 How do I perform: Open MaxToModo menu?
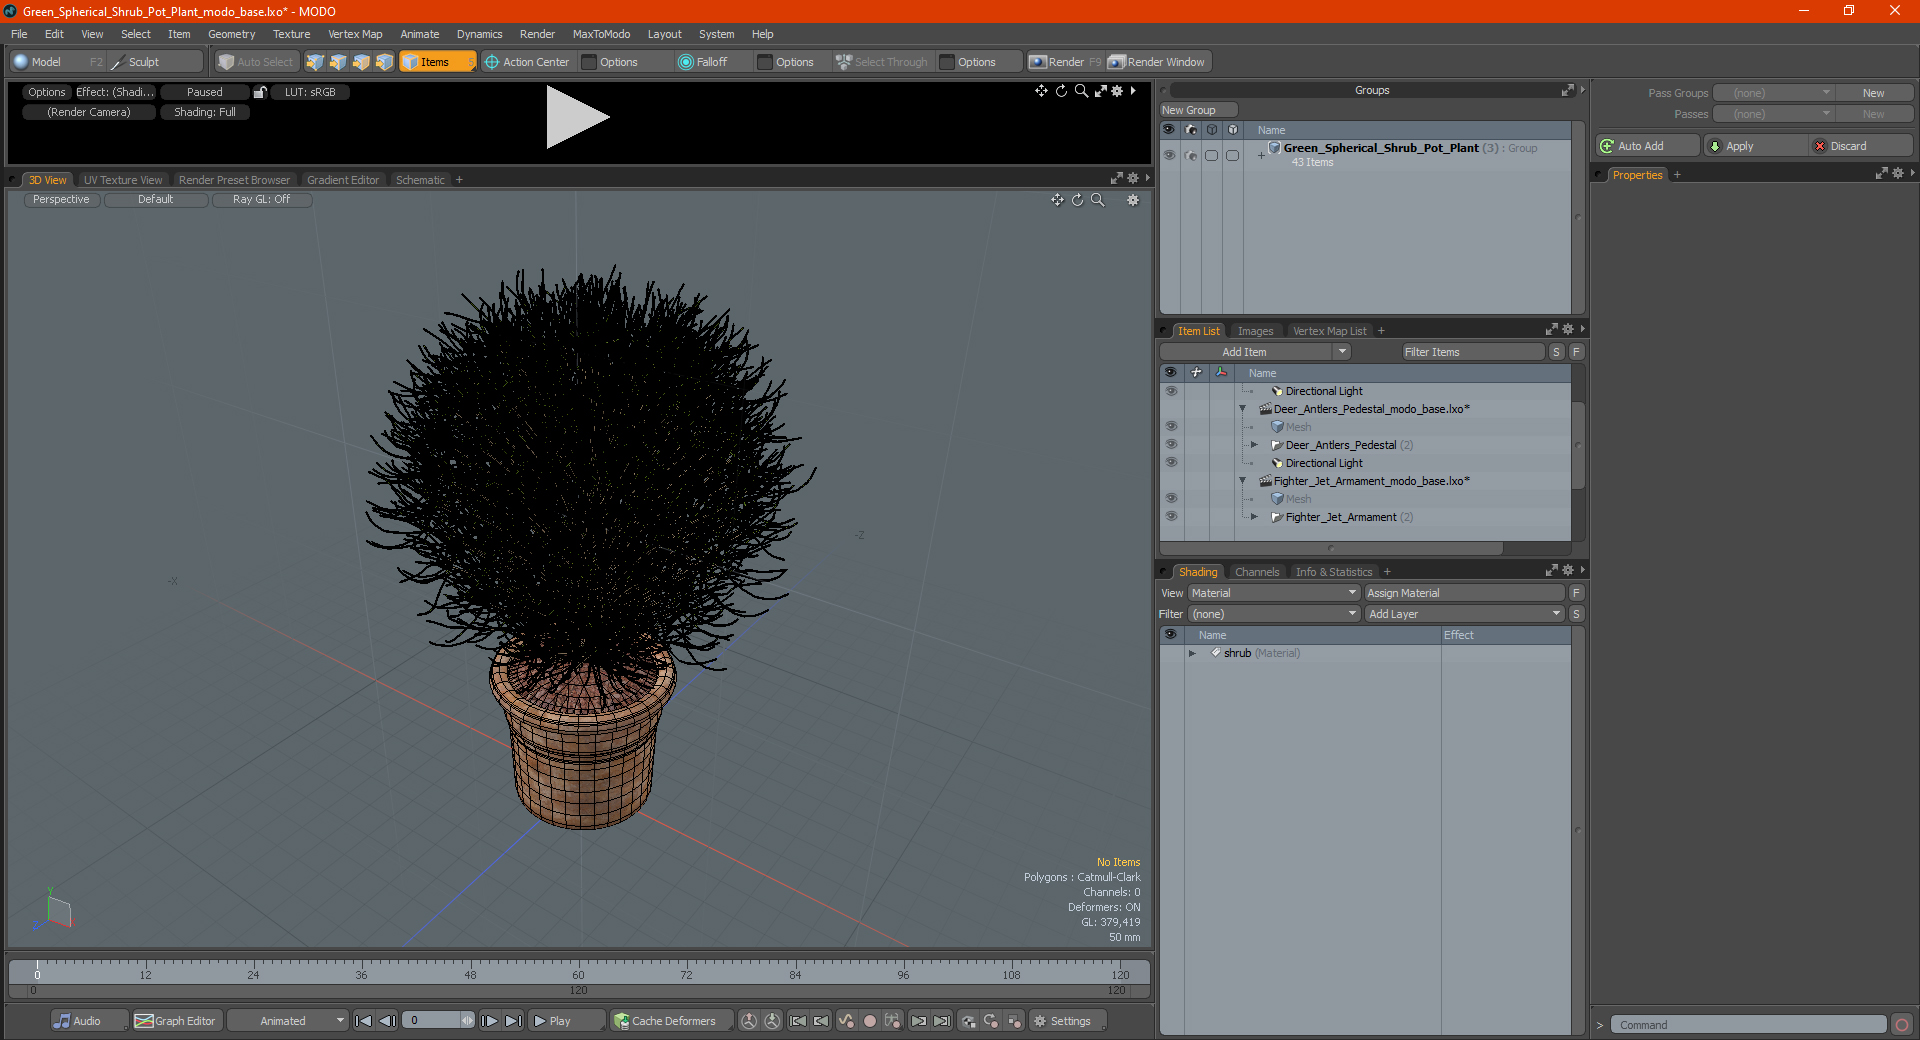click(x=601, y=34)
